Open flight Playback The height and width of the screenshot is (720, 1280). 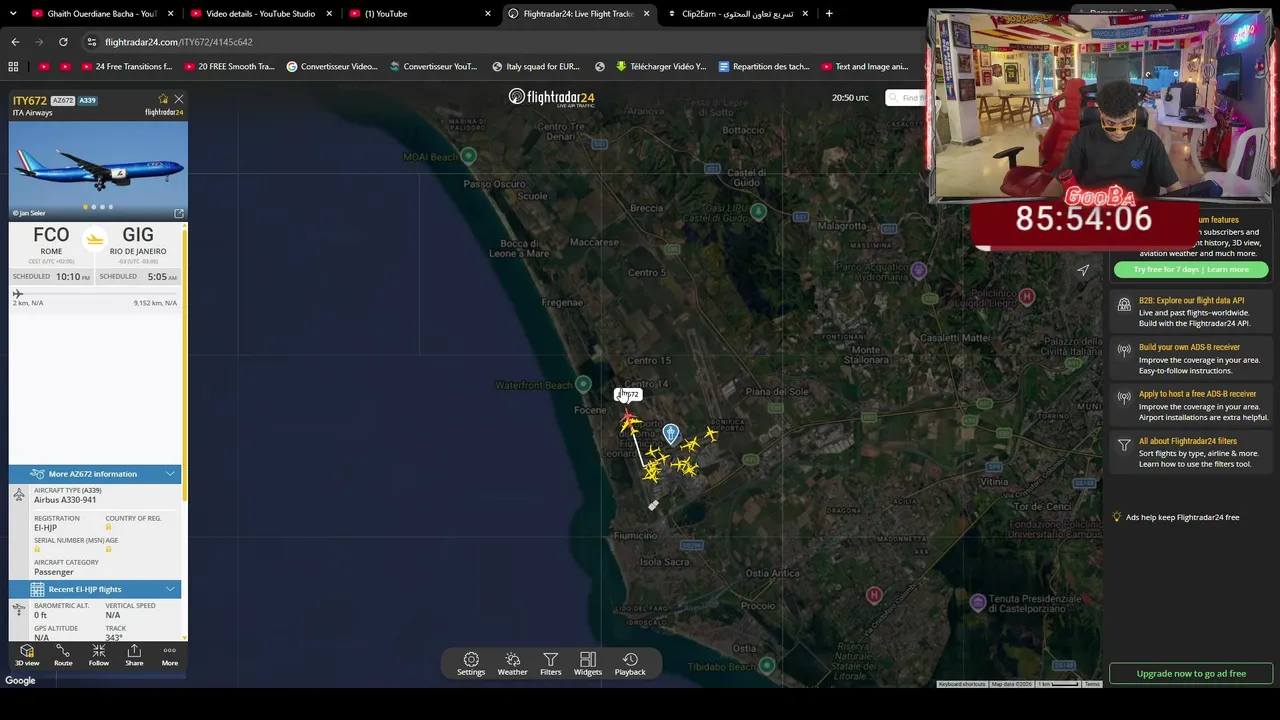pos(630,664)
